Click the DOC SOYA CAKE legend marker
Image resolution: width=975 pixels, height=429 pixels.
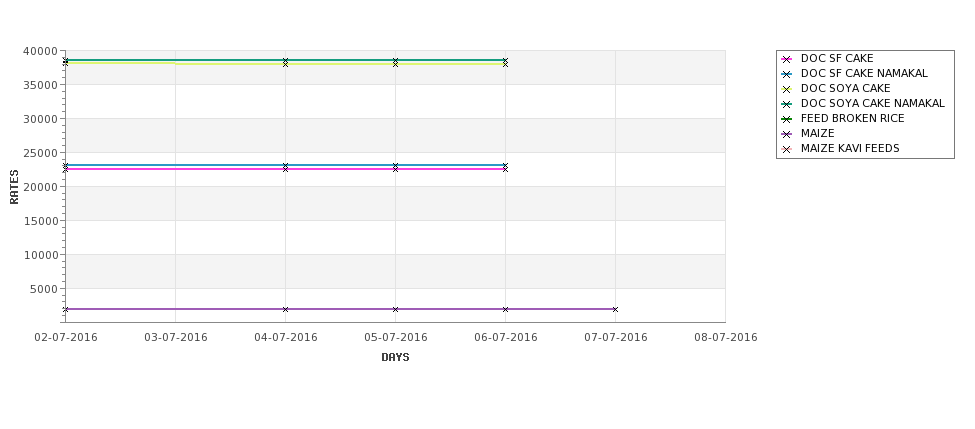click(x=786, y=89)
